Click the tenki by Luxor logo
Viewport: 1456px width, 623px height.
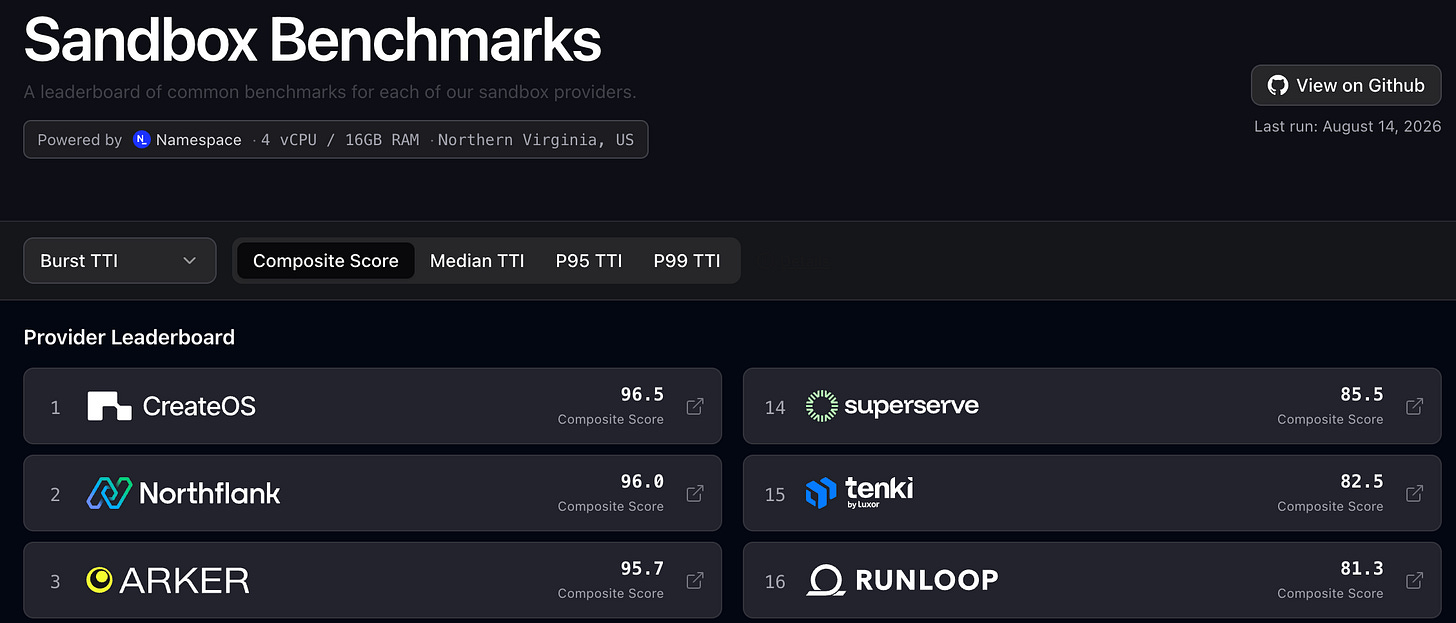pyautogui.click(x=860, y=492)
